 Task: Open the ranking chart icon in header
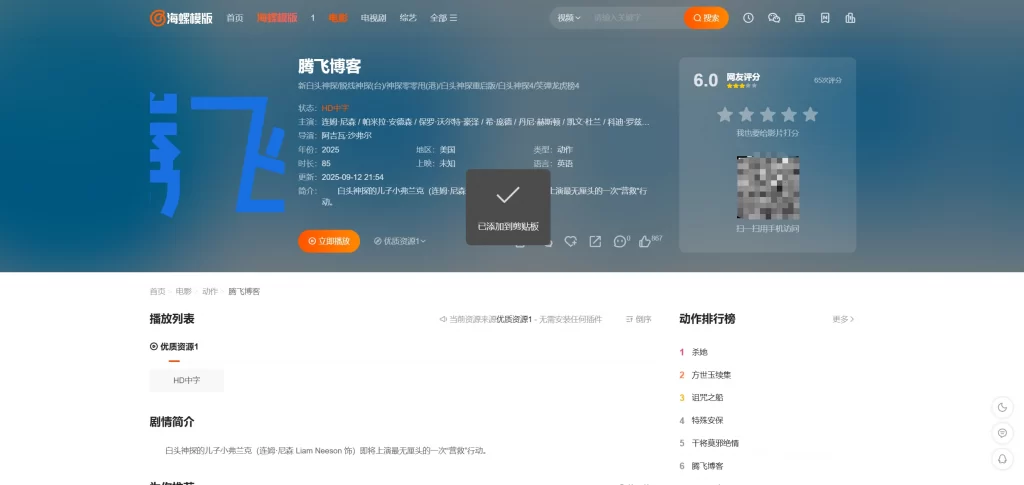850,18
